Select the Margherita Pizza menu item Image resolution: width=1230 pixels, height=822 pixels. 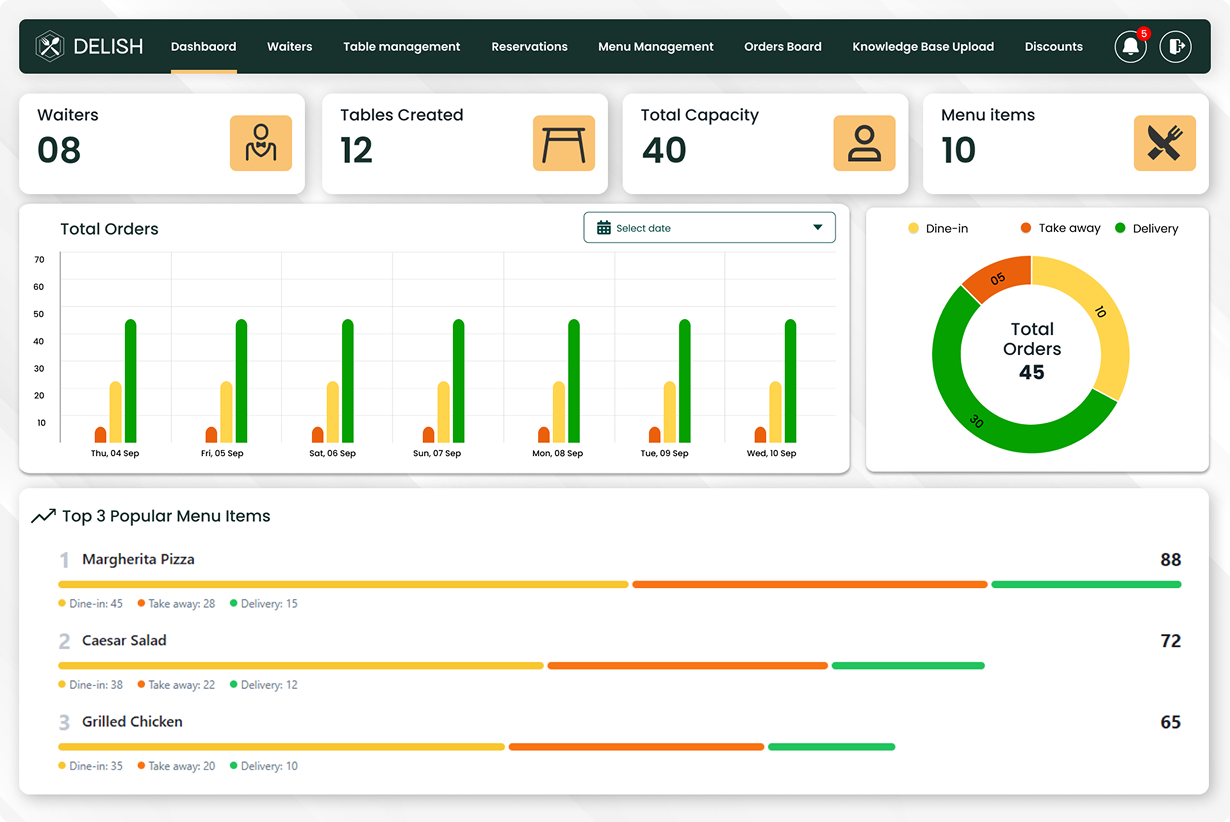coord(138,560)
